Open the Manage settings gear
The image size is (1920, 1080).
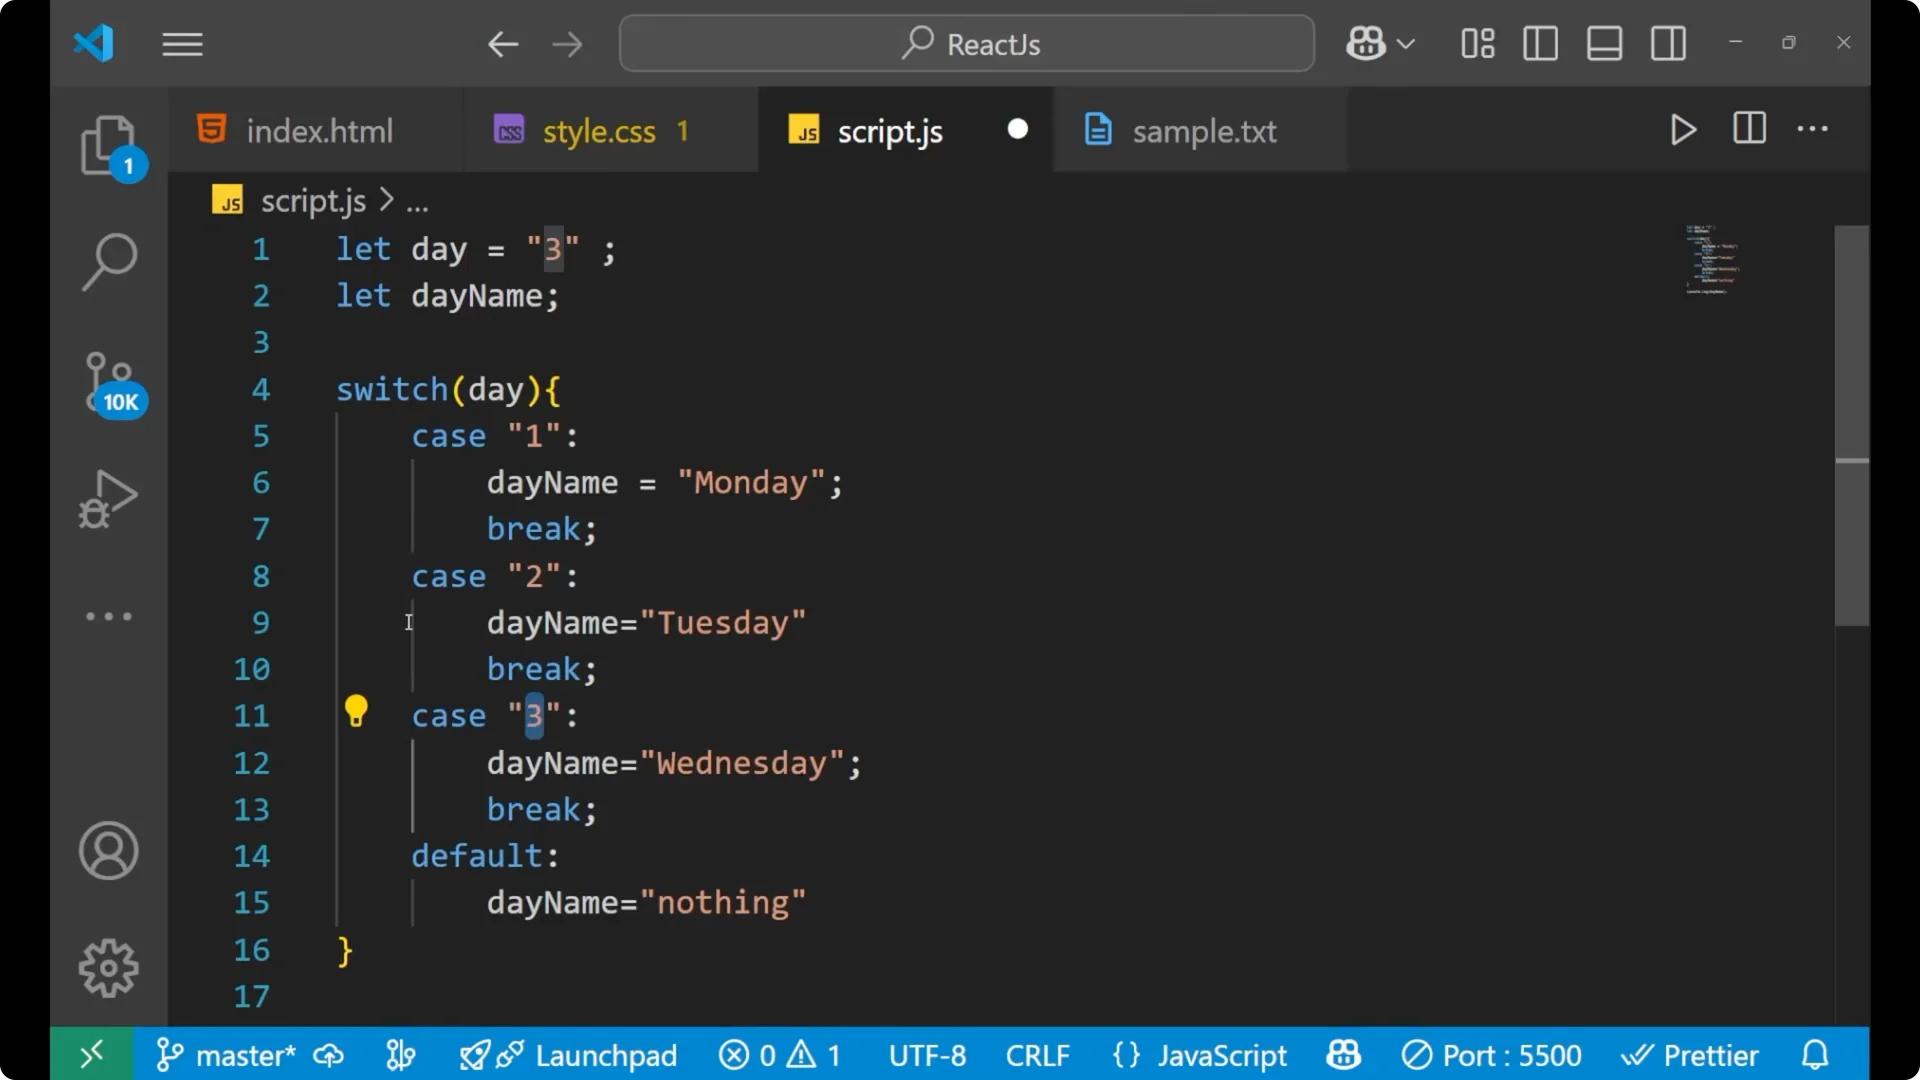pos(108,967)
